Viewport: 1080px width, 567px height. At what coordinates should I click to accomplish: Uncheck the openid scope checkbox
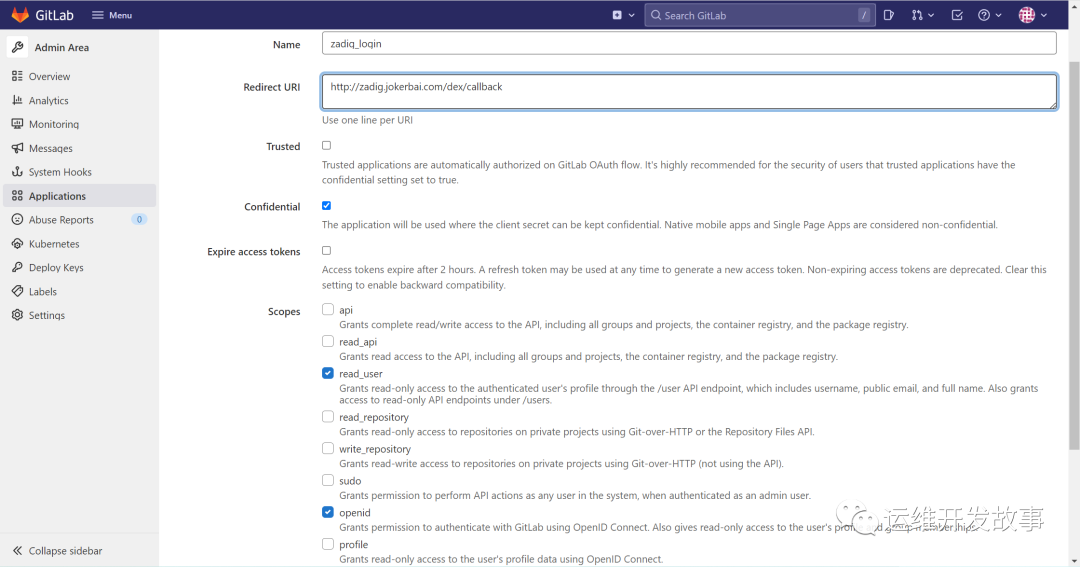tap(328, 512)
